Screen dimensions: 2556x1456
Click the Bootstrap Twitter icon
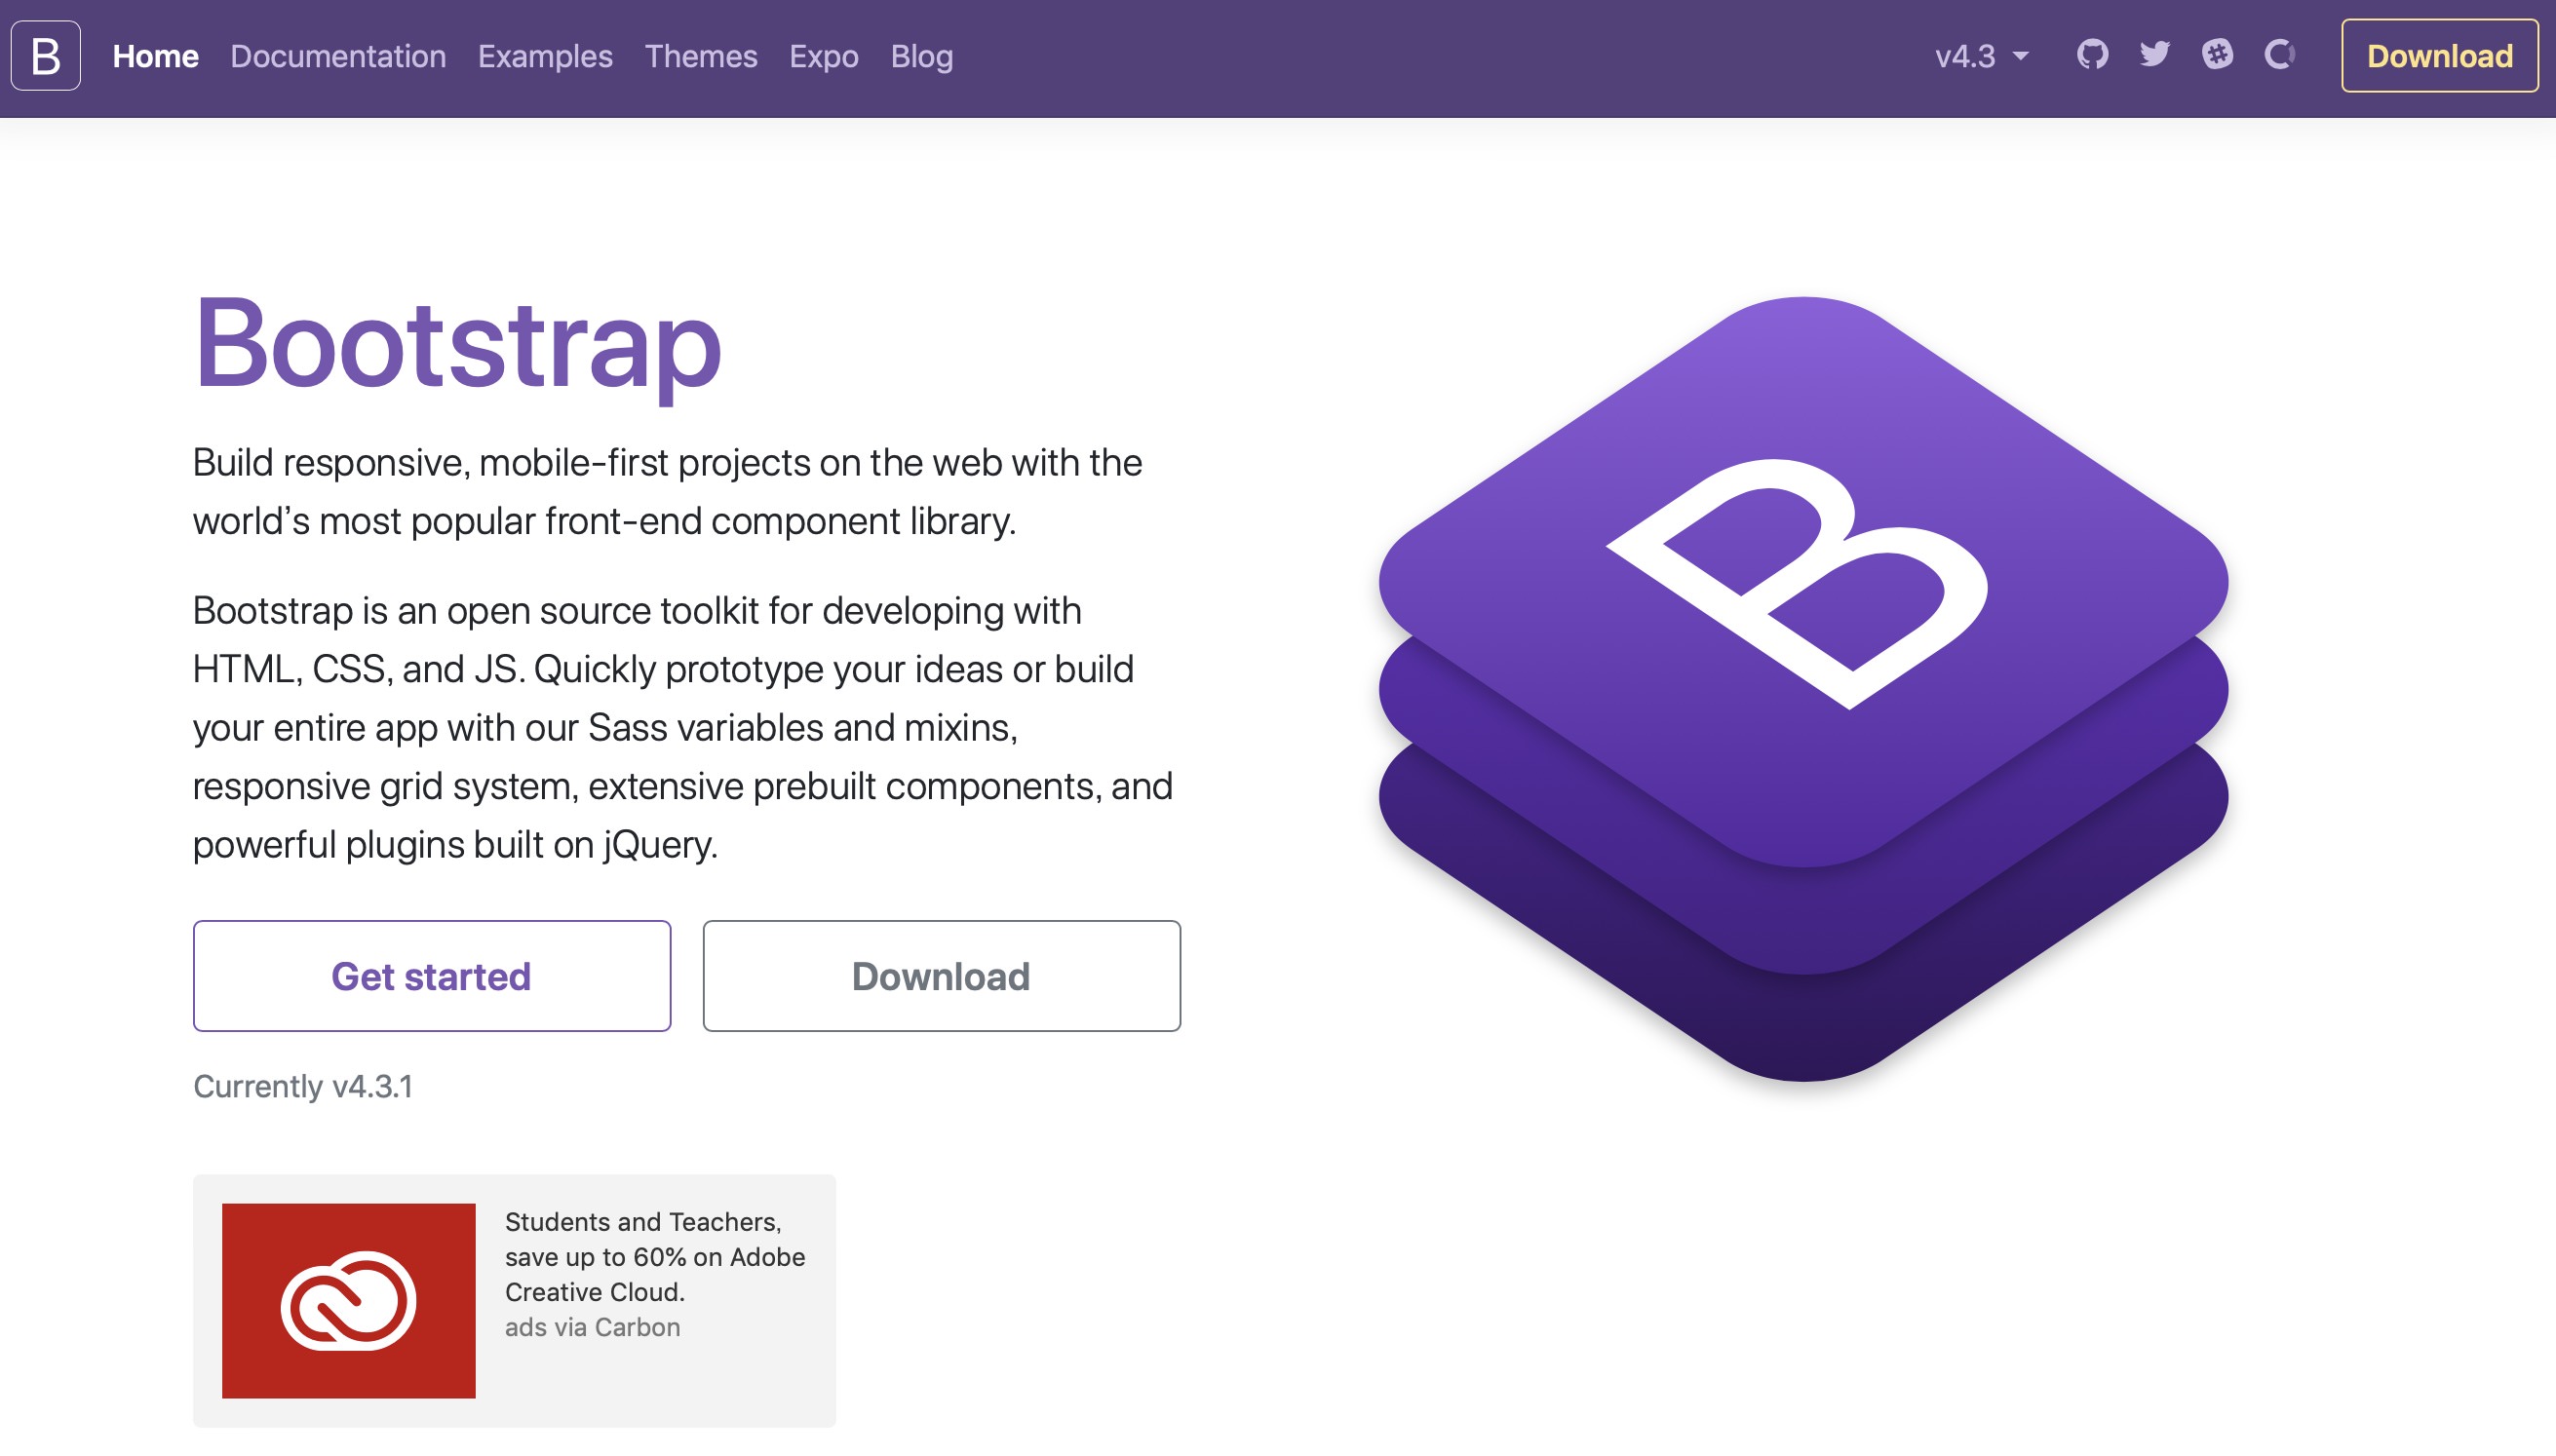coord(2154,57)
